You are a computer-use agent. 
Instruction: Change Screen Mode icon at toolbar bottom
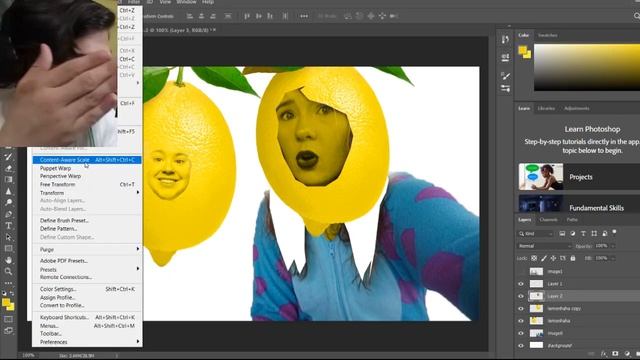8,331
